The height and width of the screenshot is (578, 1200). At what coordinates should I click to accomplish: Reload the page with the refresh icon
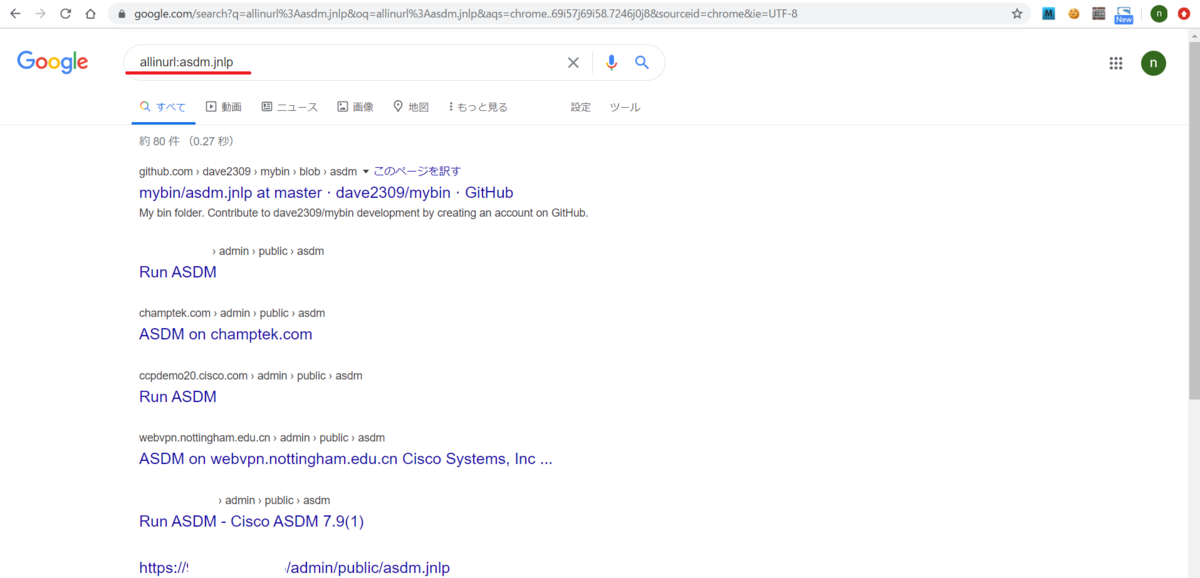(66, 14)
